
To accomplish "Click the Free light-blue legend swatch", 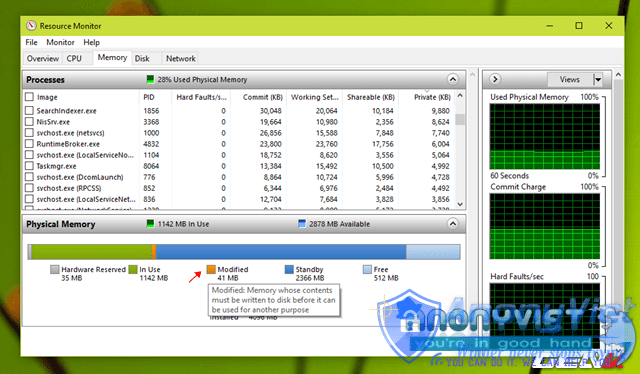I will pyautogui.click(x=367, y=269).
